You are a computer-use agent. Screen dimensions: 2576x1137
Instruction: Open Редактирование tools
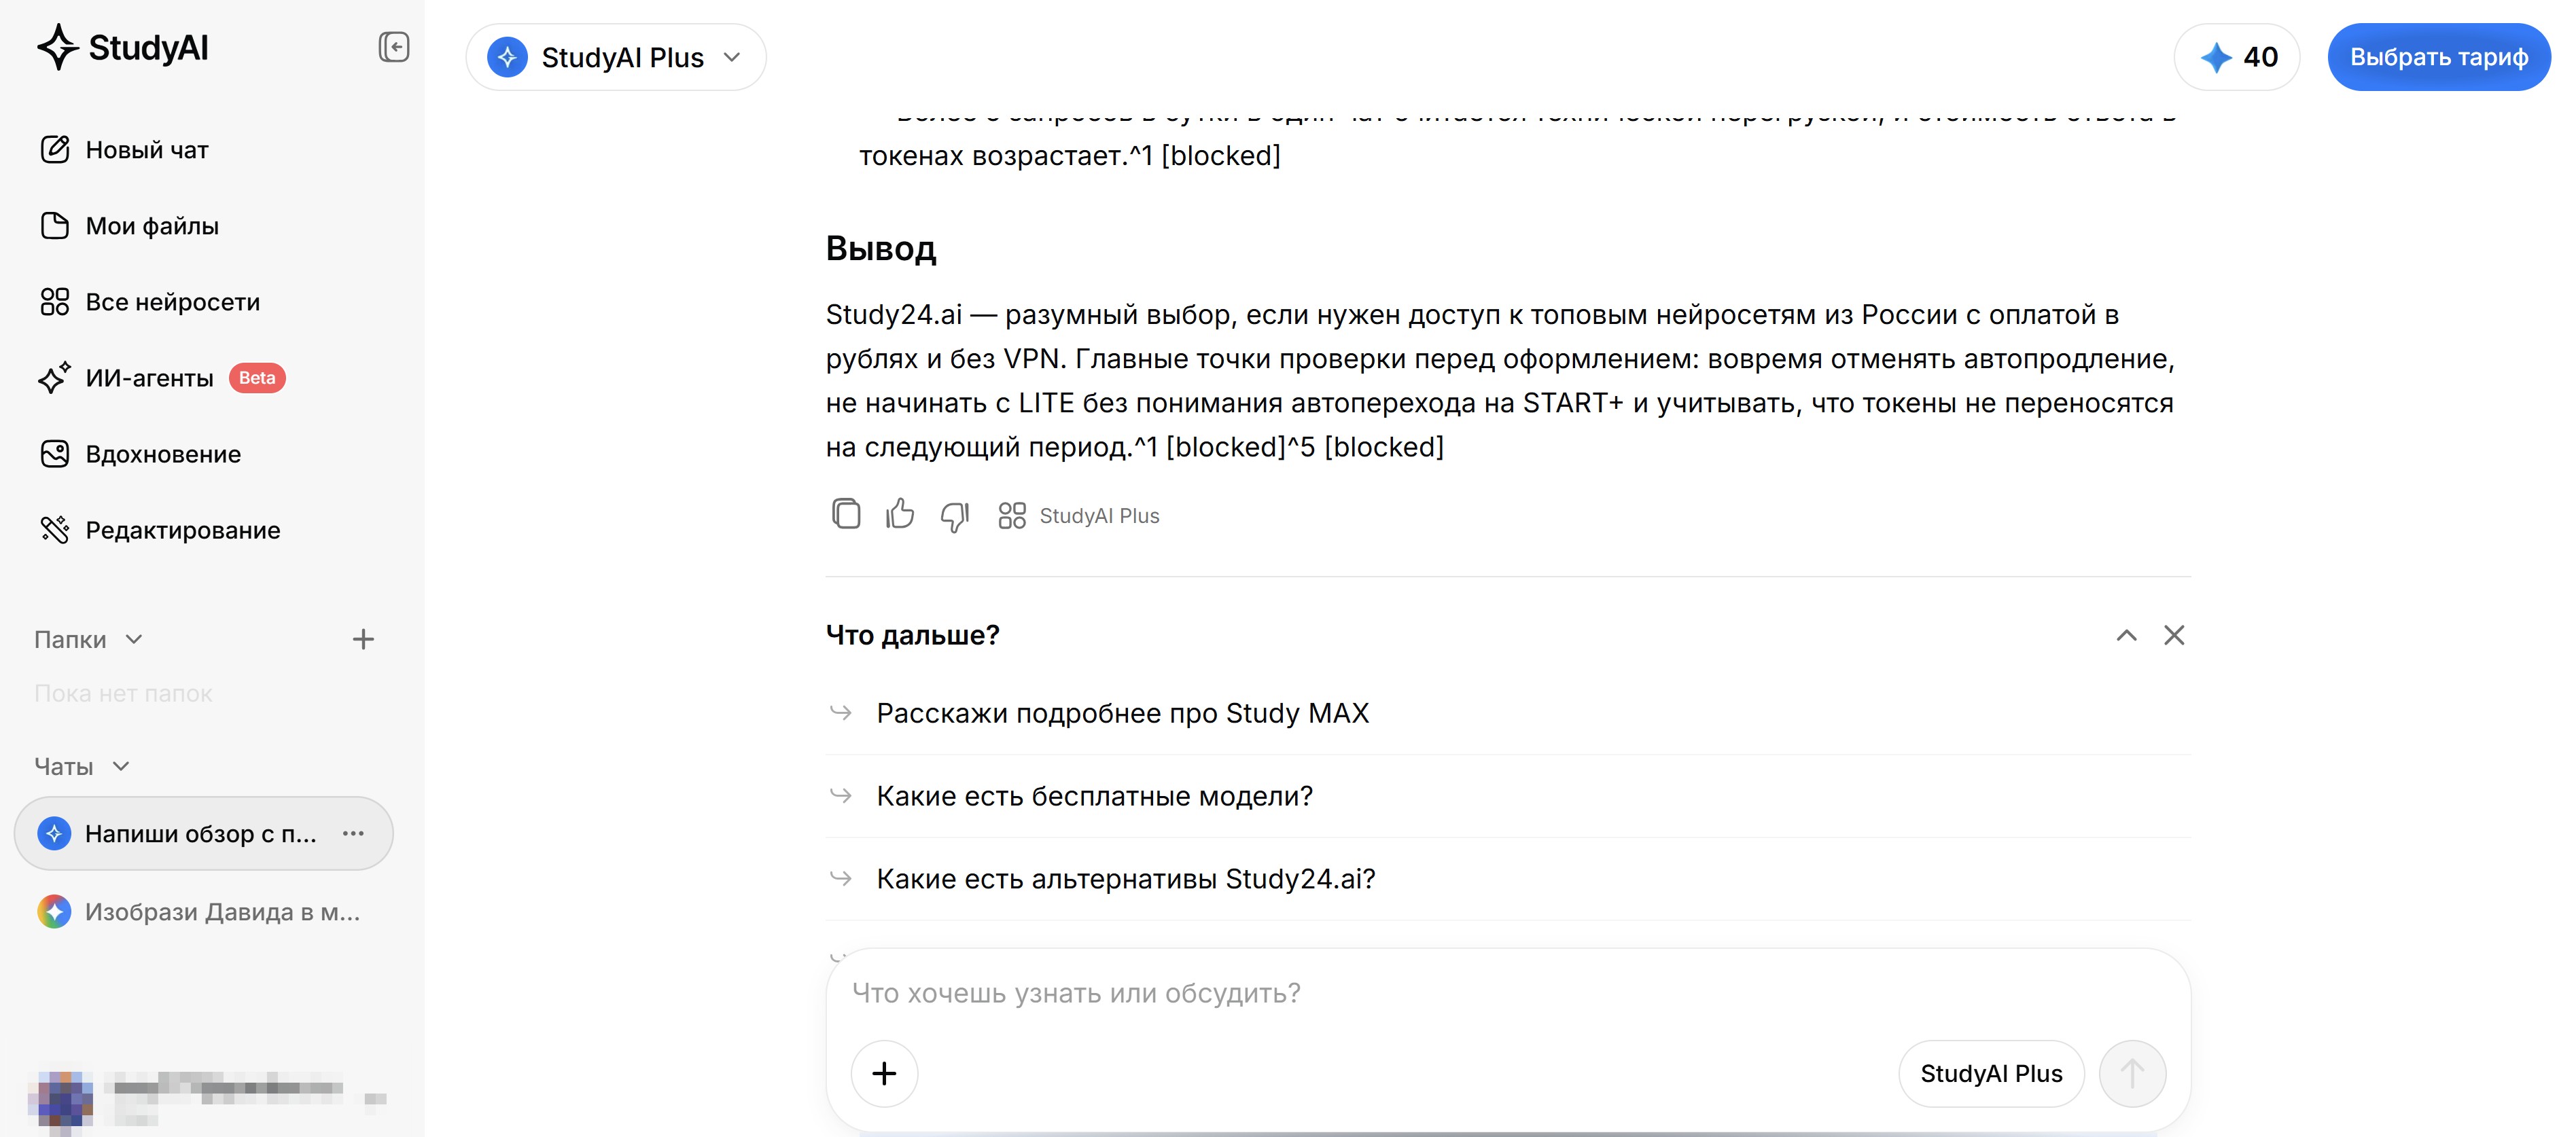tap(160, 530)
